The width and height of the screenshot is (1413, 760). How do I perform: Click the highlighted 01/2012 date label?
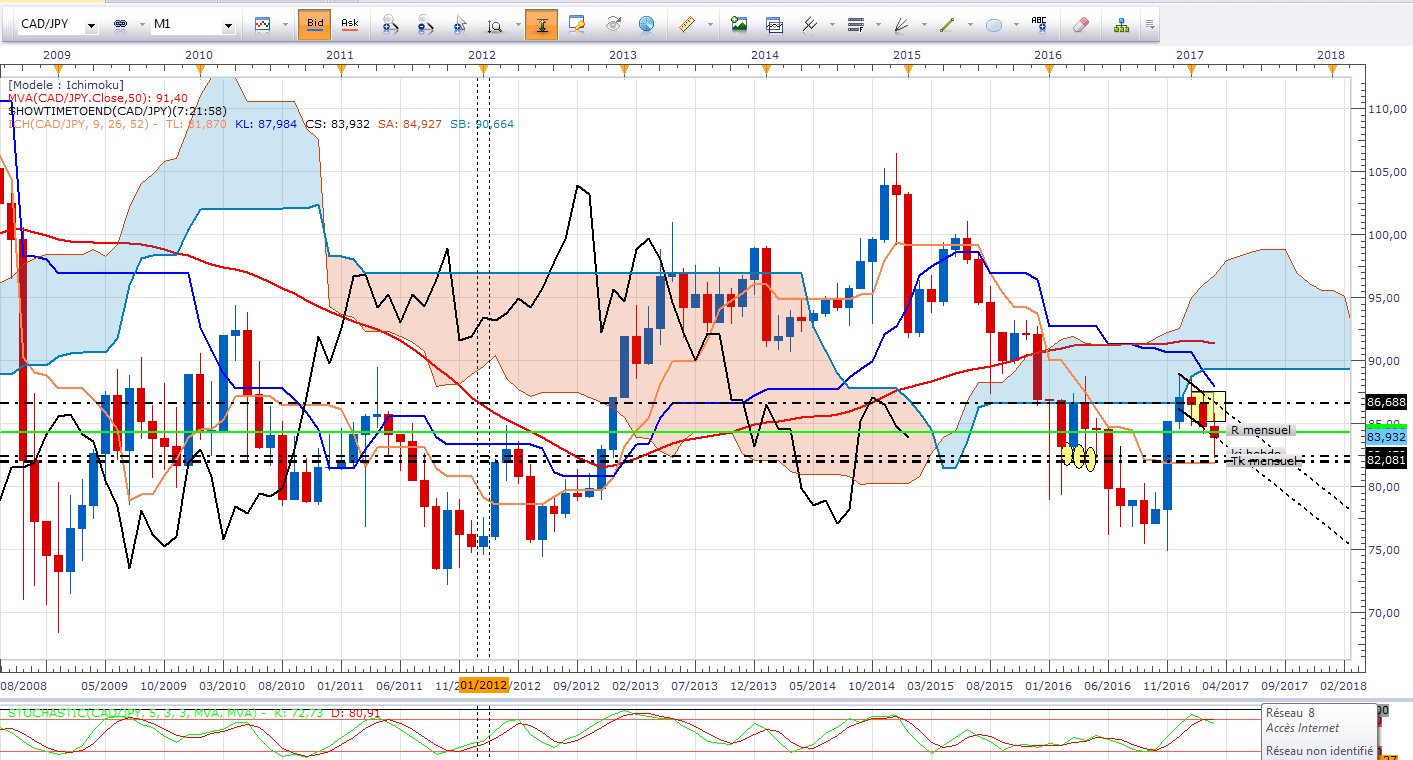pyautogui.click(x=485, y=685)
